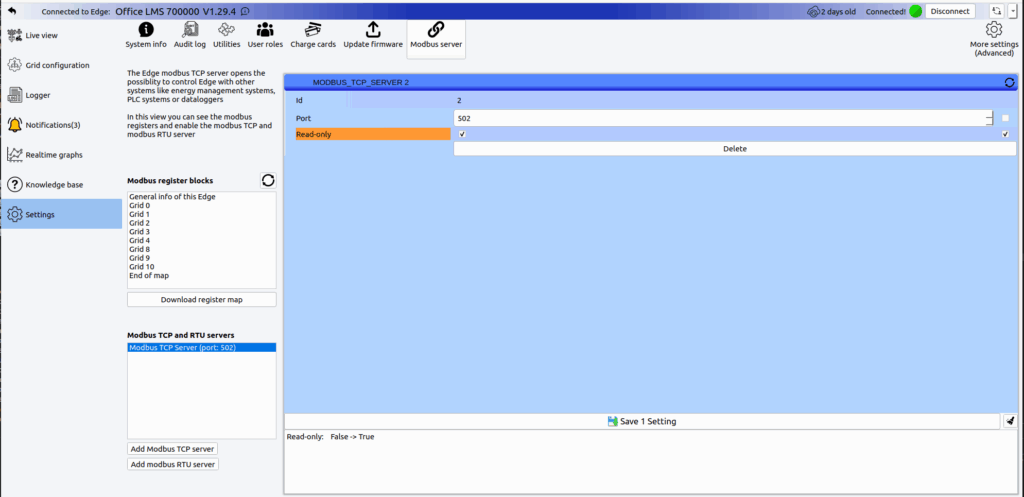Open System info page
1024x497 pixels.
(146, 35)
